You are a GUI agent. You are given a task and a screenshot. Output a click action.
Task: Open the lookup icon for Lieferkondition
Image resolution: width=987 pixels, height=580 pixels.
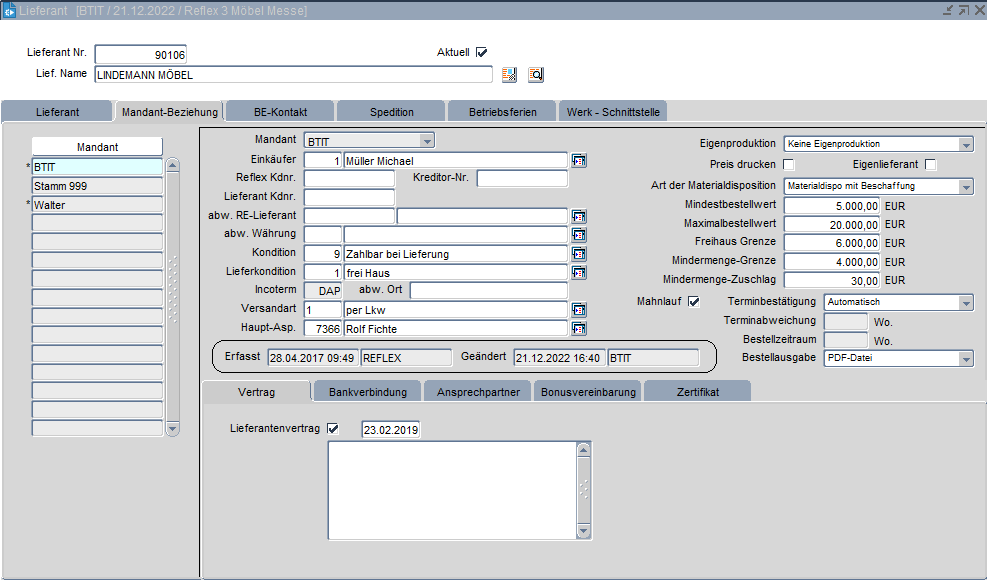(x=578, y=272)
